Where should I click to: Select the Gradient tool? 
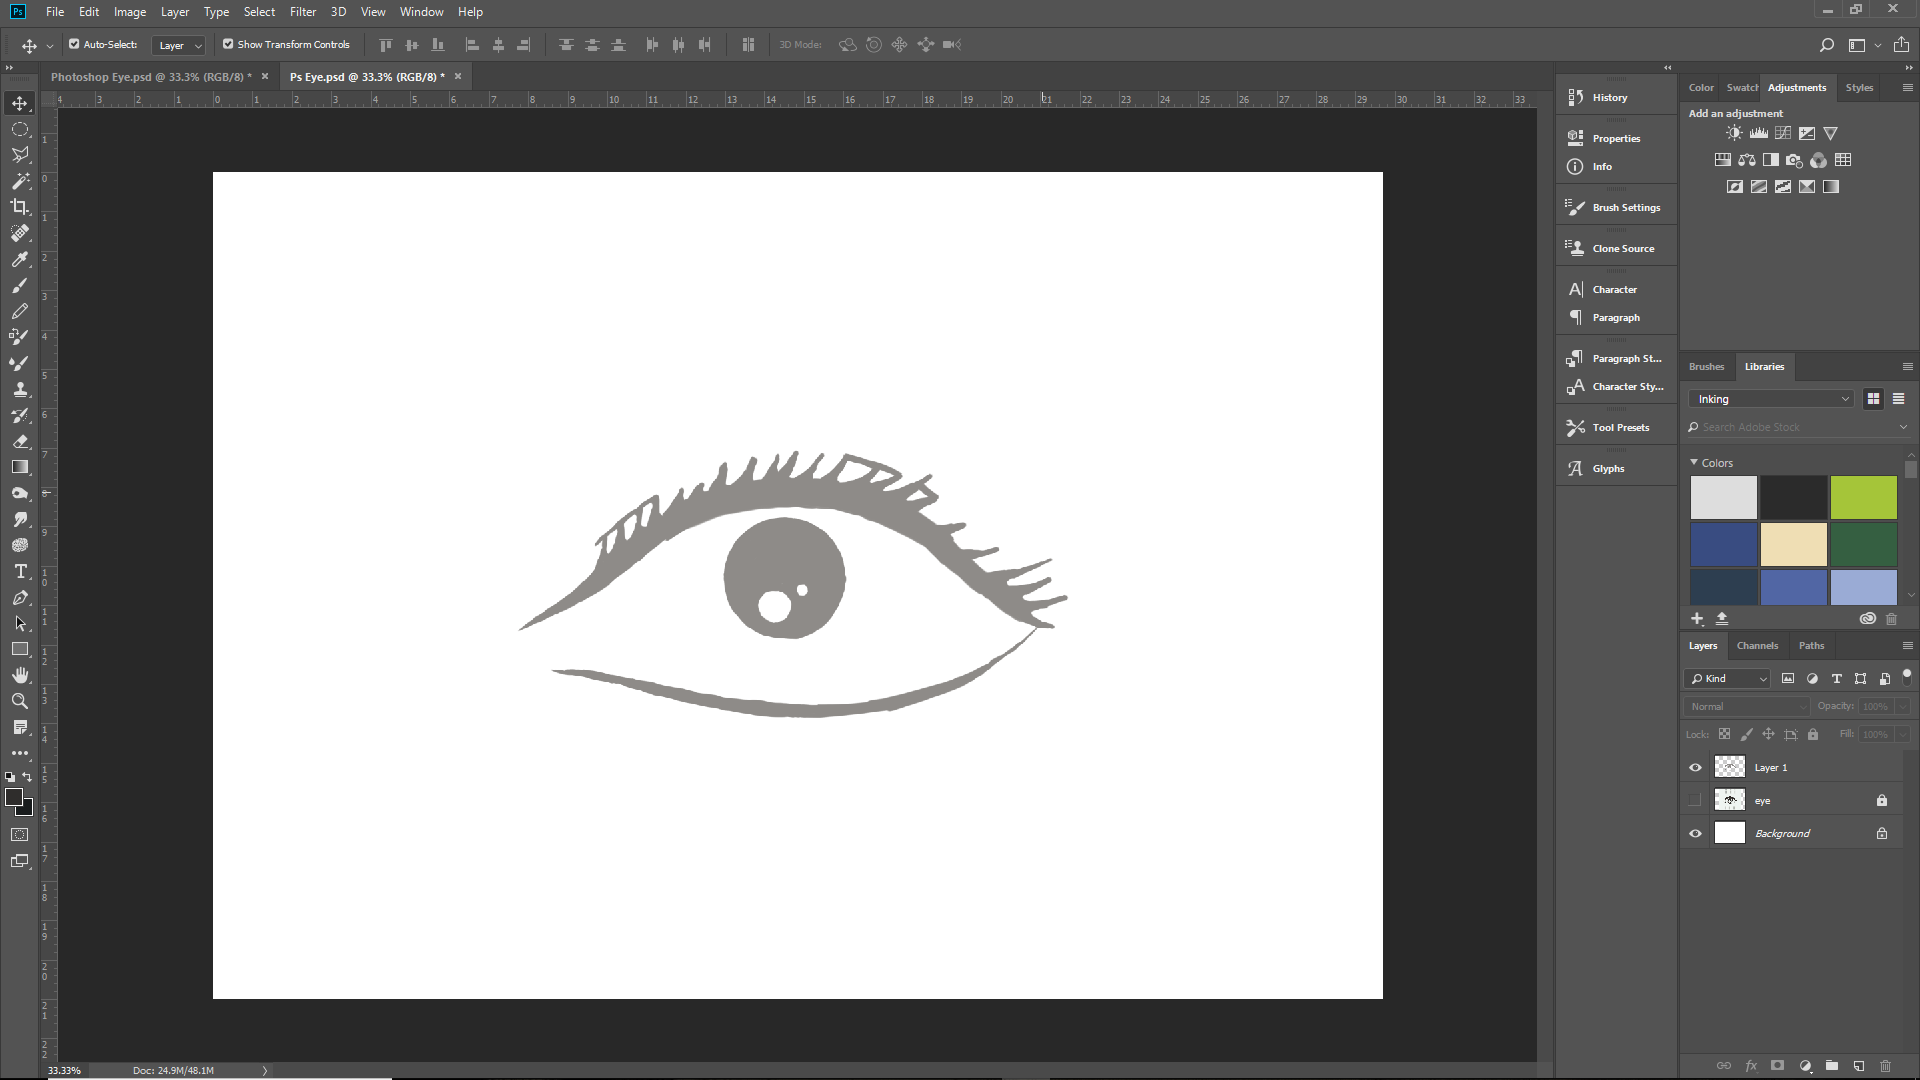pos(20,467)
